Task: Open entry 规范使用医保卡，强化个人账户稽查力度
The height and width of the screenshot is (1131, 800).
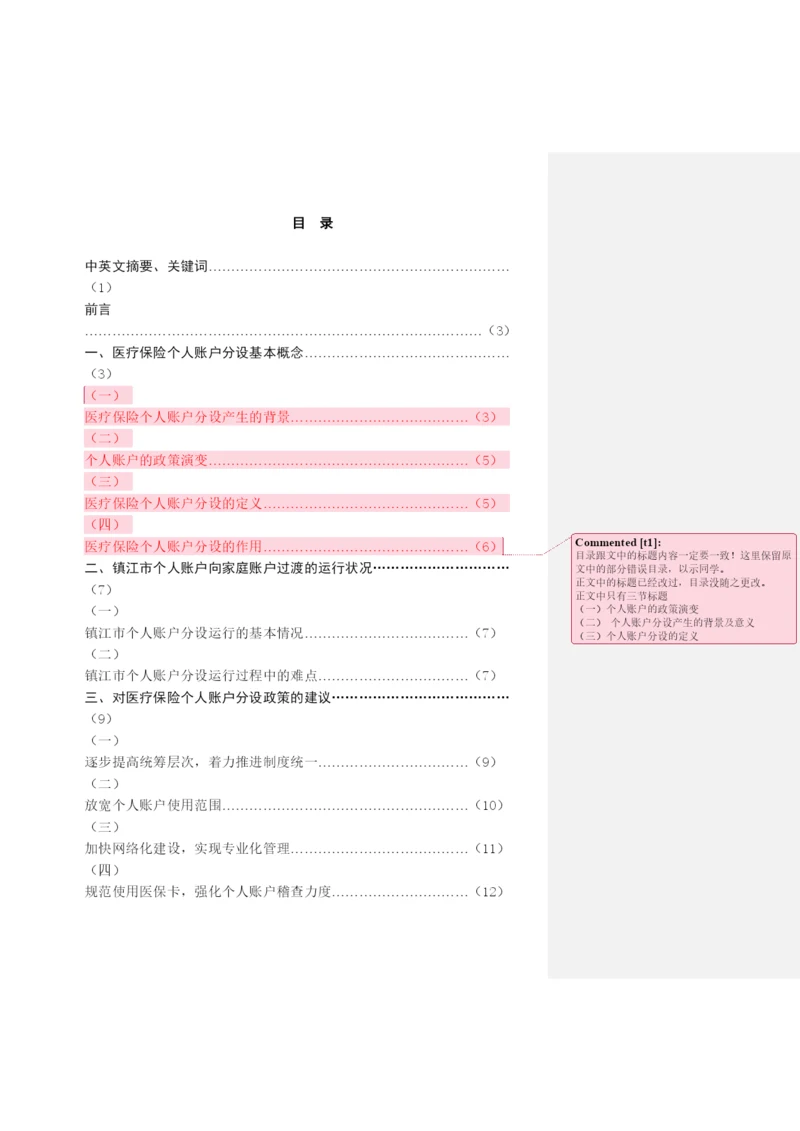Action: click(x=208, y=891)
